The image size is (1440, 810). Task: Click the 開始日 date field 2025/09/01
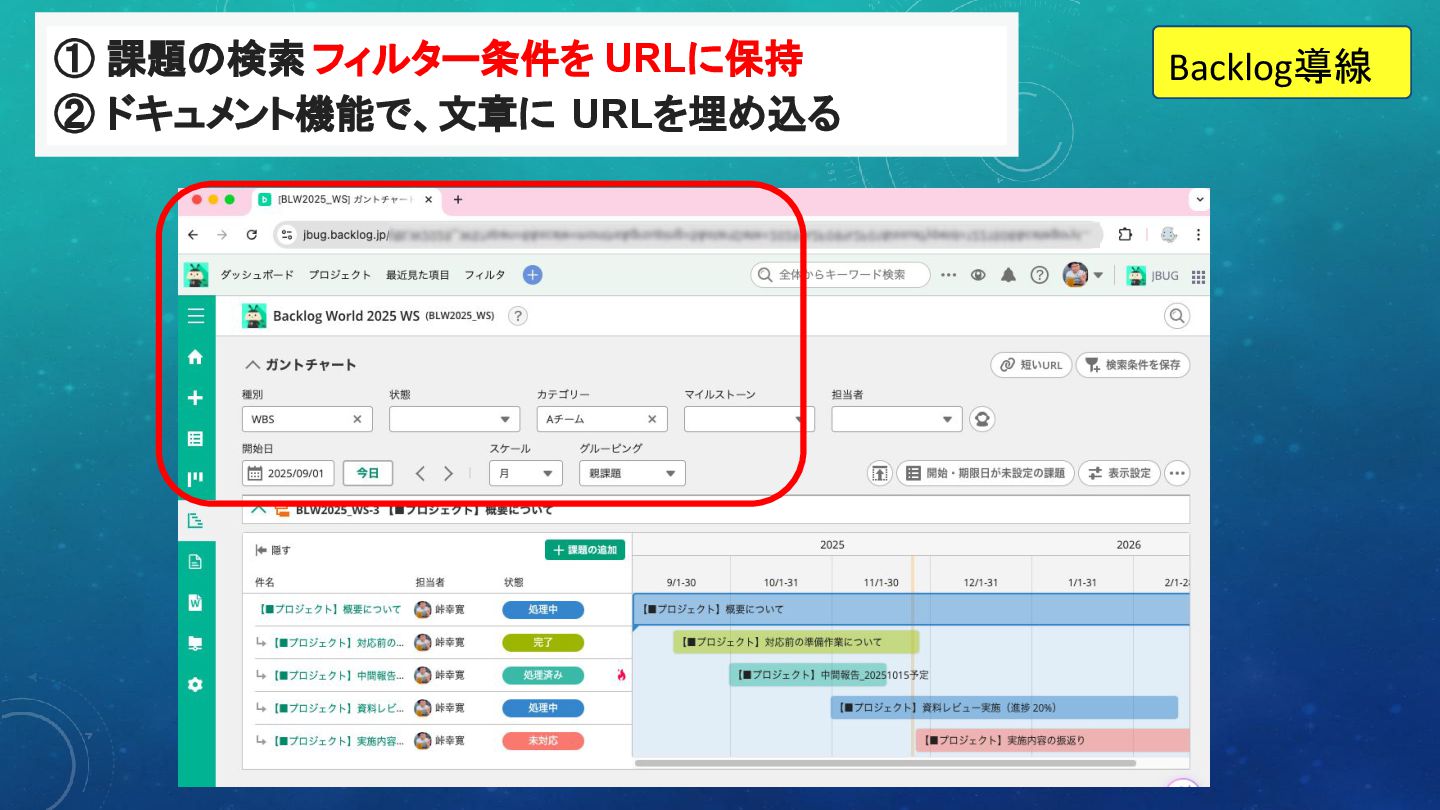pyautogui.click(x=289, y=473)
